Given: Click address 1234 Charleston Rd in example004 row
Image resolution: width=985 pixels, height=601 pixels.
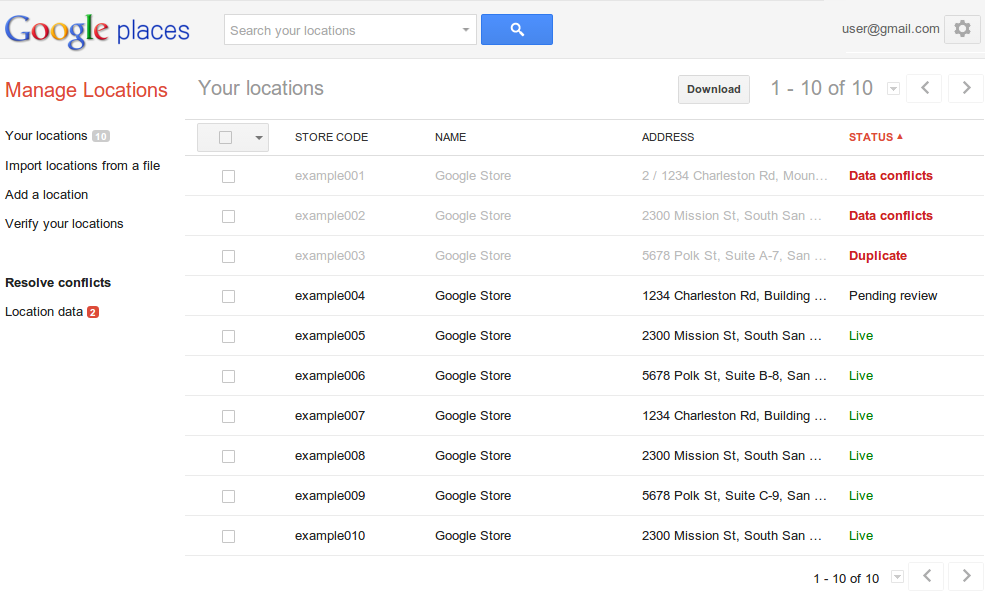Looking at the screenshot, I should coord(734,296).
